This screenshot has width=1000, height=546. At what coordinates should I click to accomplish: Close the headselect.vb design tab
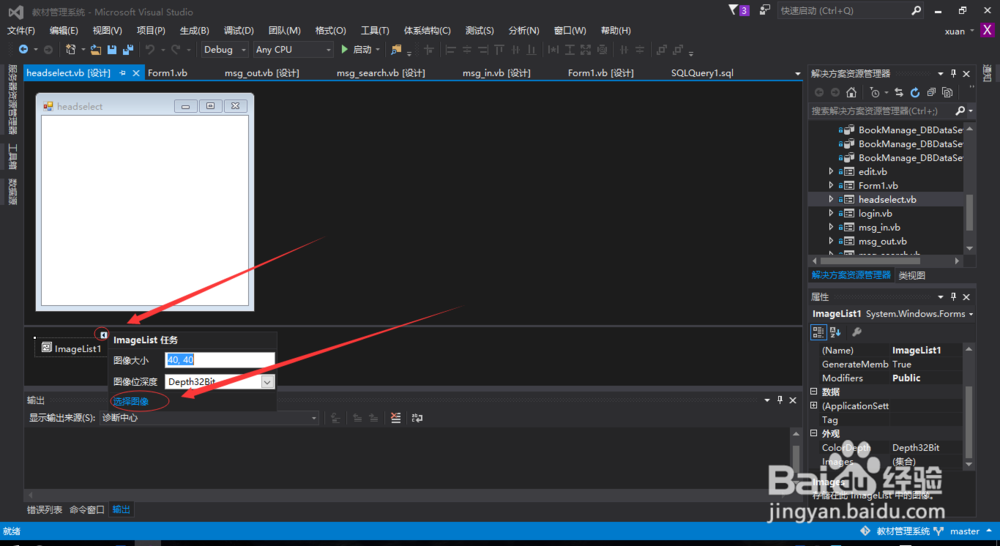point(136,73)
